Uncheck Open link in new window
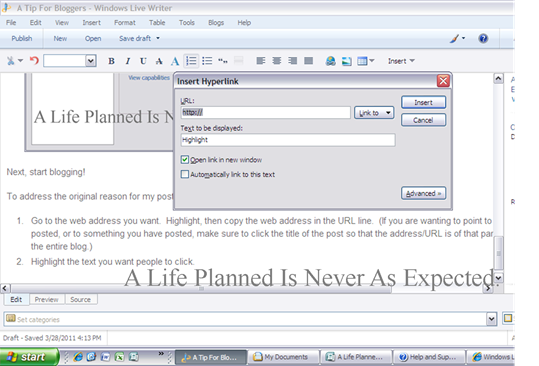 point(185,159)
